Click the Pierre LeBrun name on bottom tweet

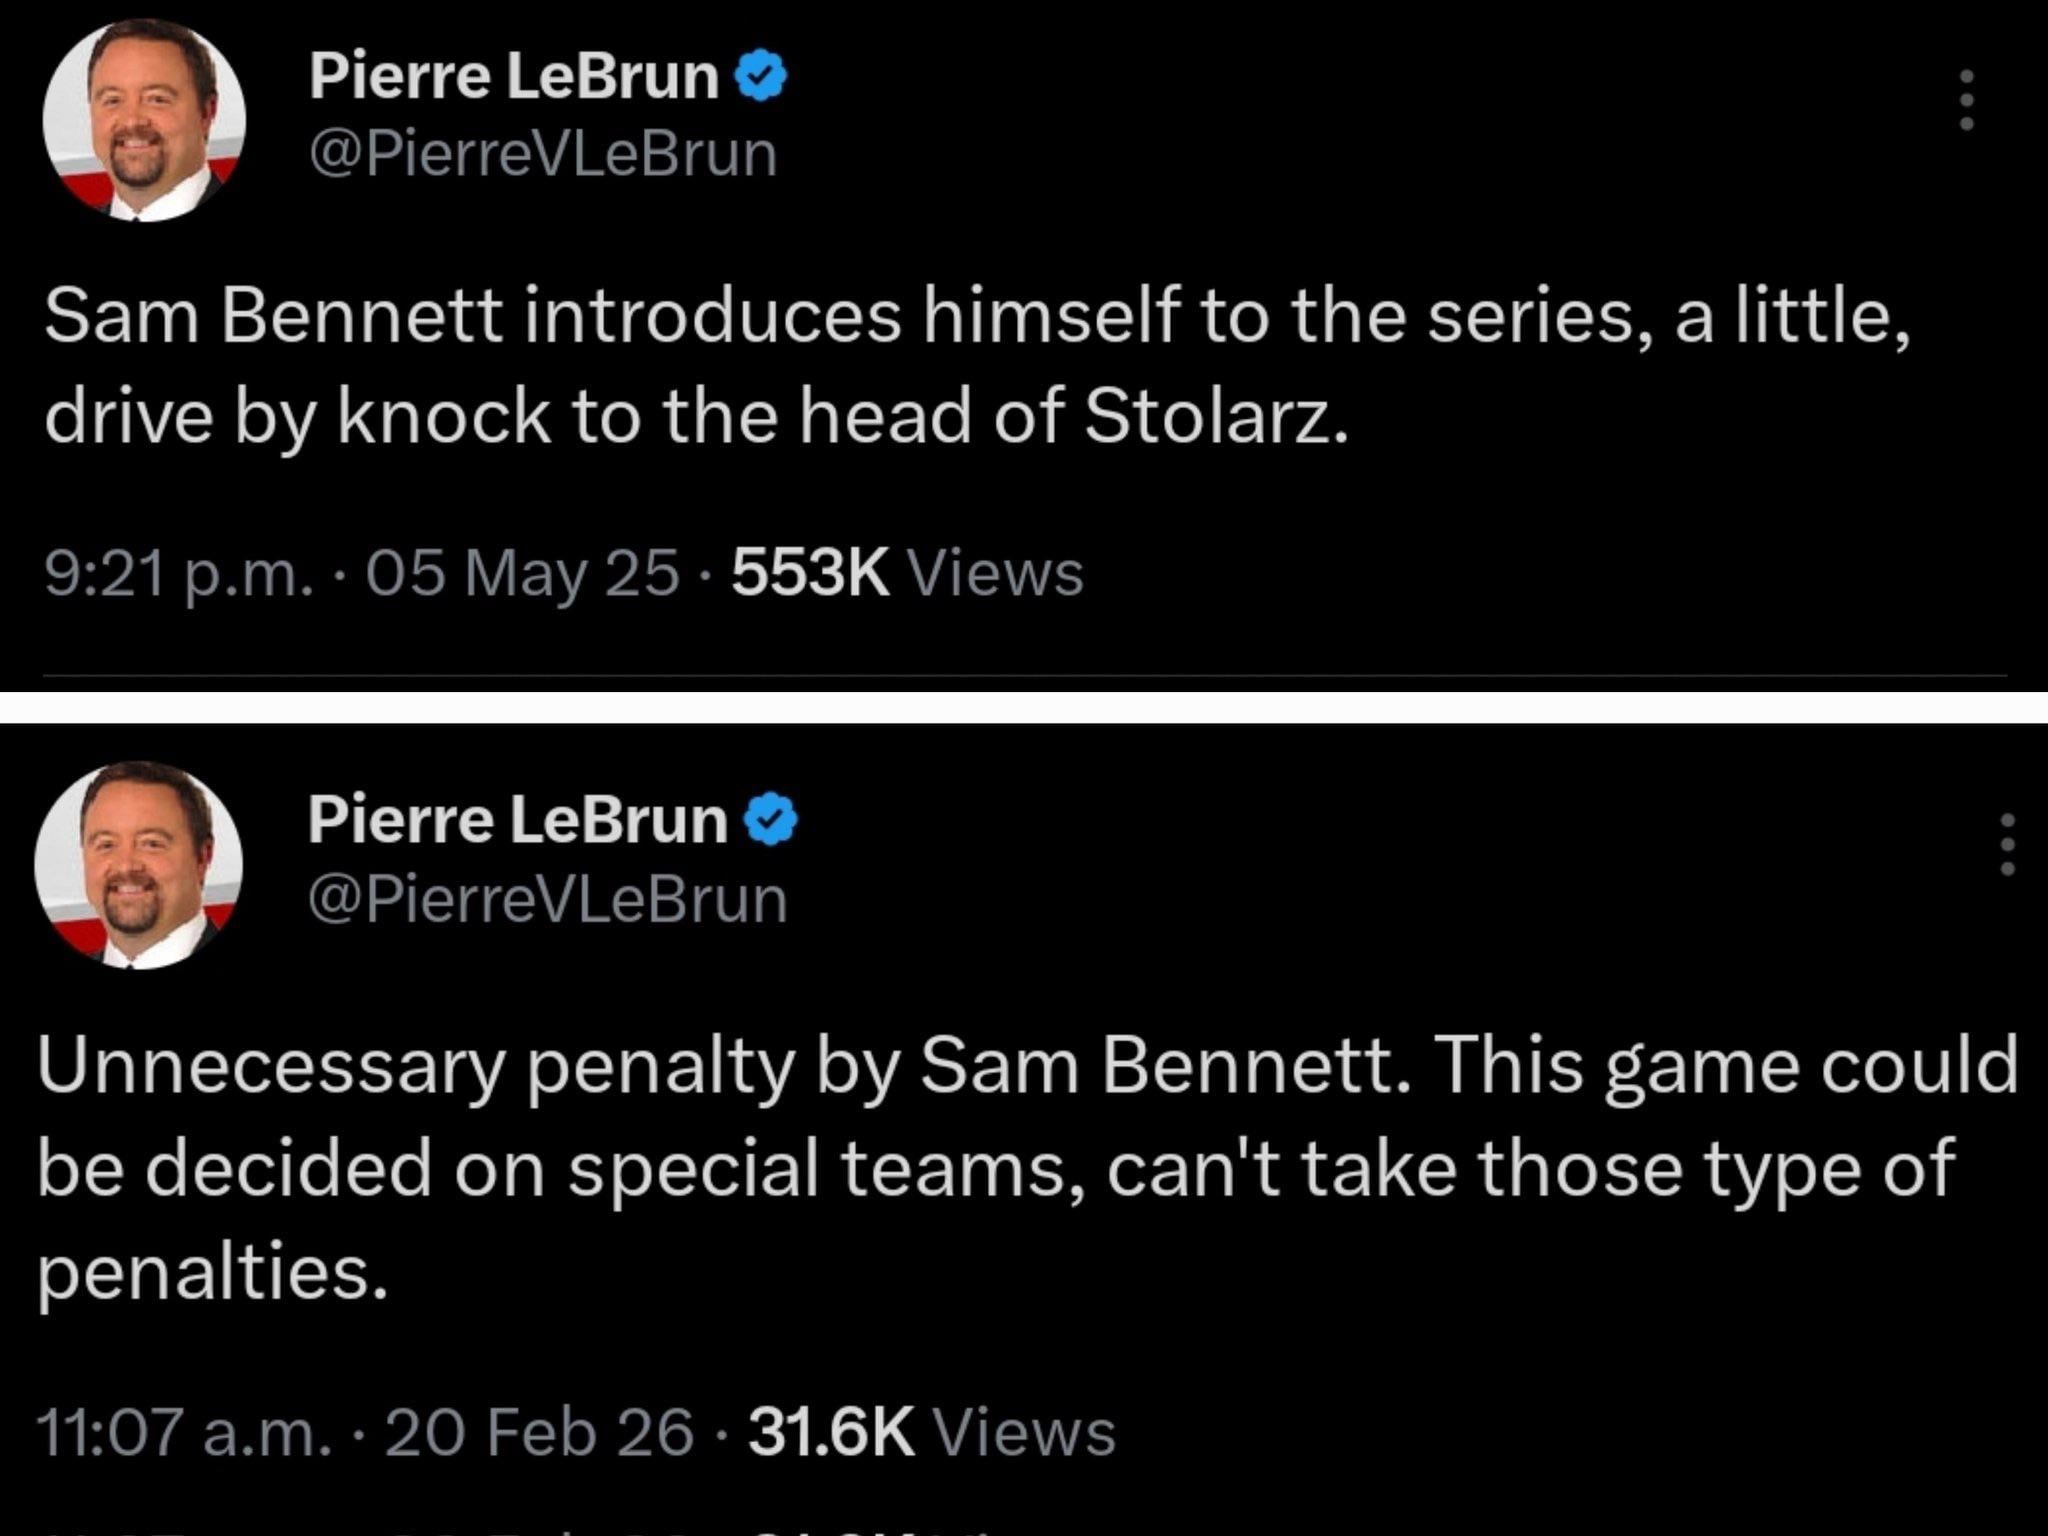pyautogui.click(x=517, y=820)
